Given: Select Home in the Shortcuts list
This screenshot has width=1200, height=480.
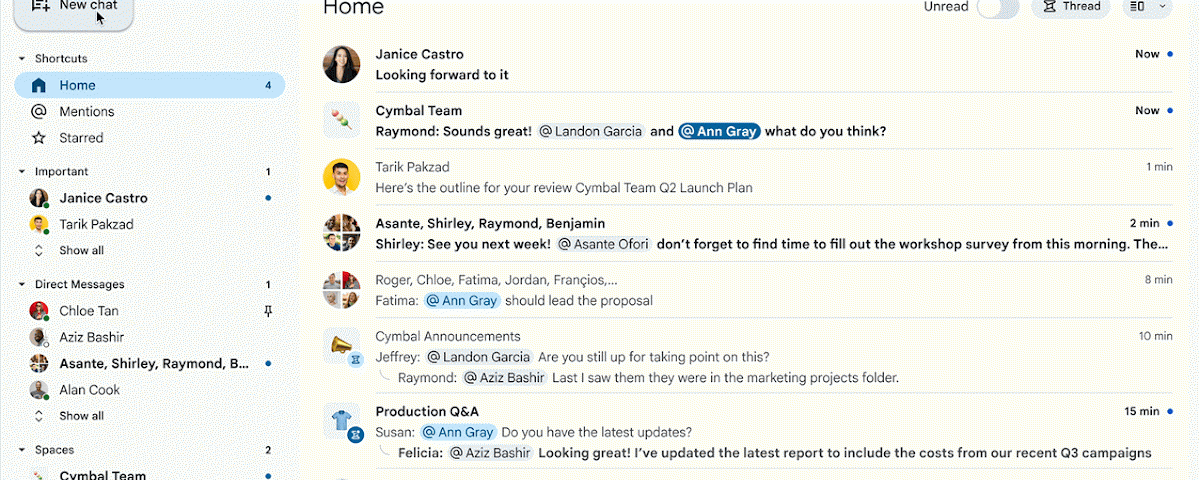Looking at the screenshot, I should (x=77, y=86).
